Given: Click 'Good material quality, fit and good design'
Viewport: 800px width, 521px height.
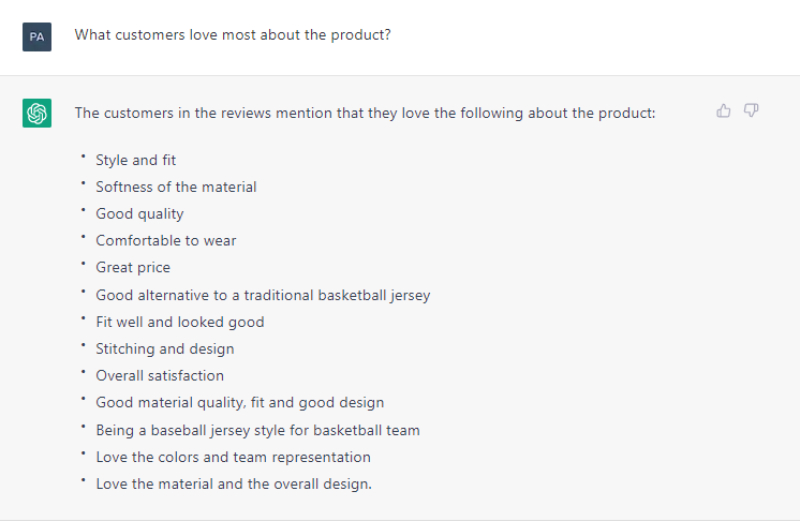Looking at the screenshot, I should pyautogui.click(x=240, y=403).
